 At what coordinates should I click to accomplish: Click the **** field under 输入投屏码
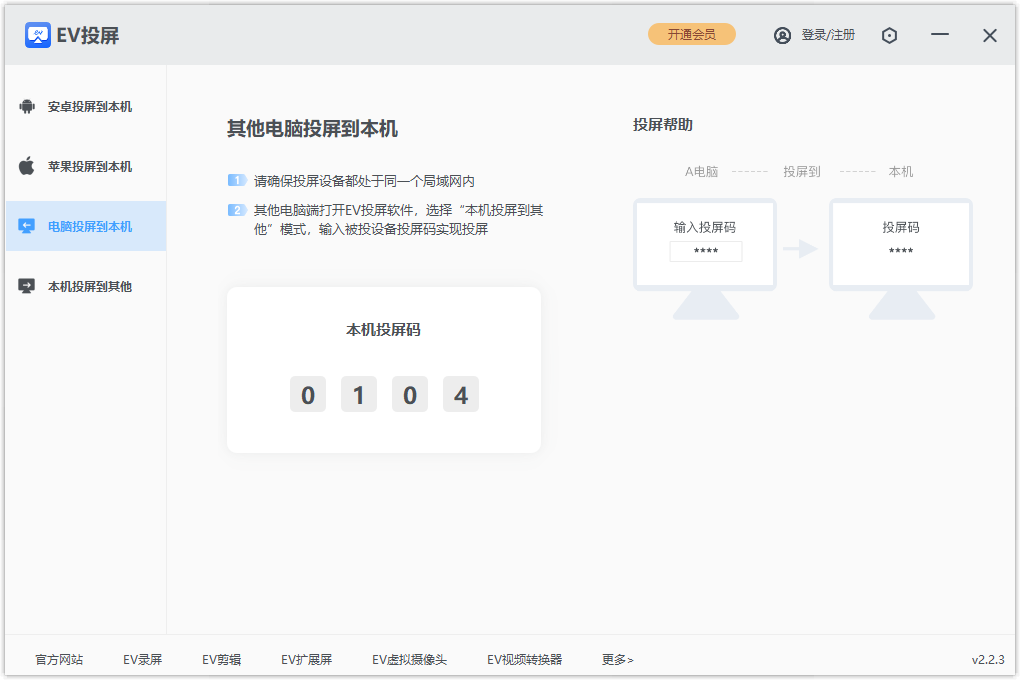[x=706, y=251]
